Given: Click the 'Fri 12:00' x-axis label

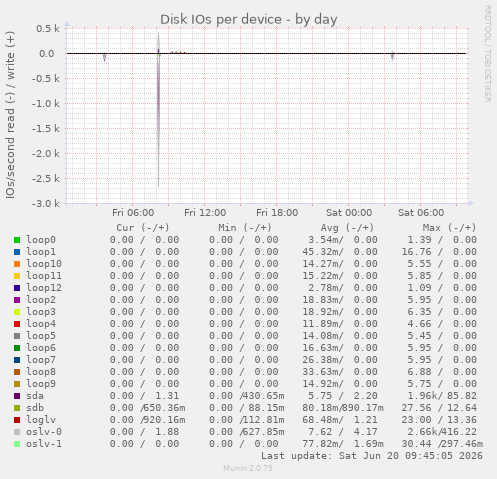Looking at the screenshot, I should click(205, 213).
